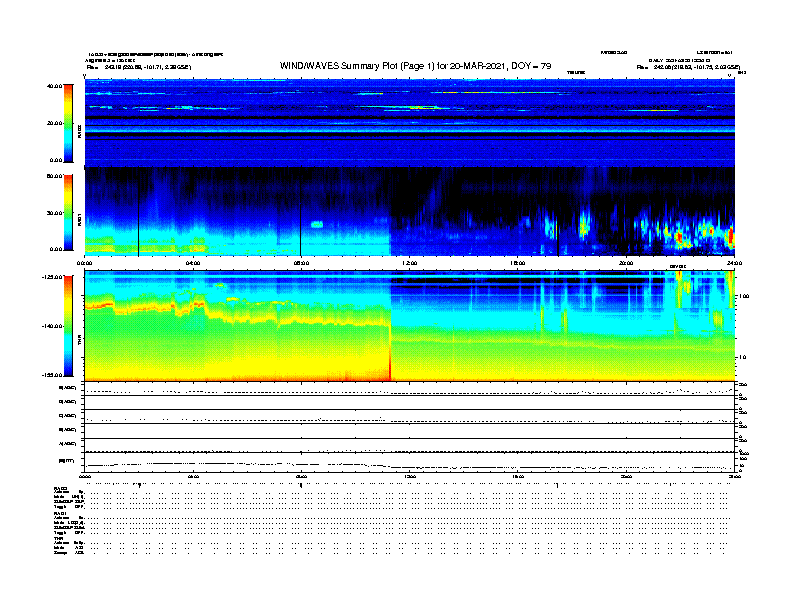Click the 16:00 time label under RAD1 panel
The height and width of the screenshot is (612, 792).
[x=518, y=263]
